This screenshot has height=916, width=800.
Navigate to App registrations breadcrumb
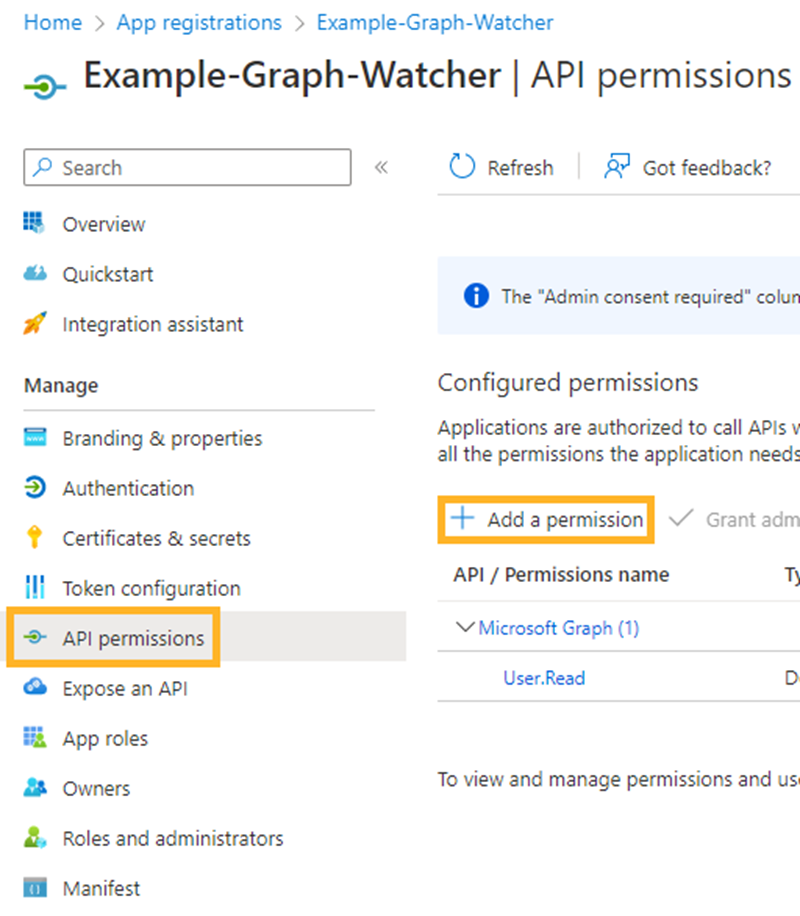pyautogui.click(x=199, y=22)
